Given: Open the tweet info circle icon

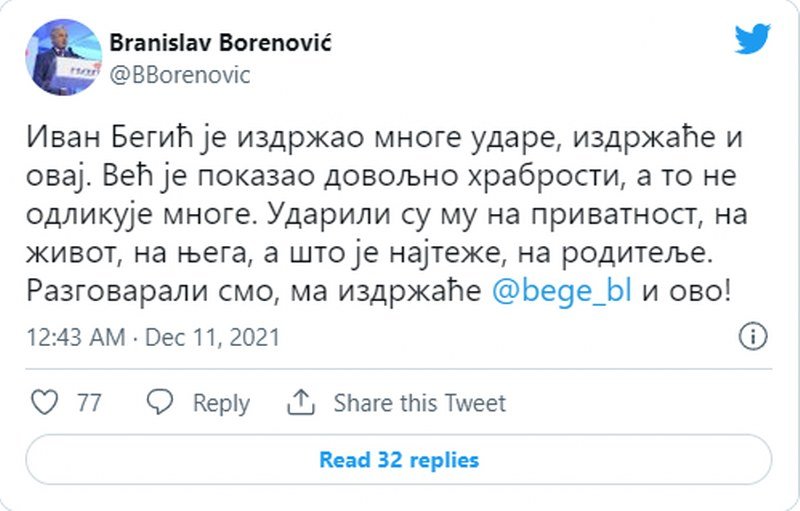Looking at the screenshot, I should pyautogui.click(x=752, y=336).
